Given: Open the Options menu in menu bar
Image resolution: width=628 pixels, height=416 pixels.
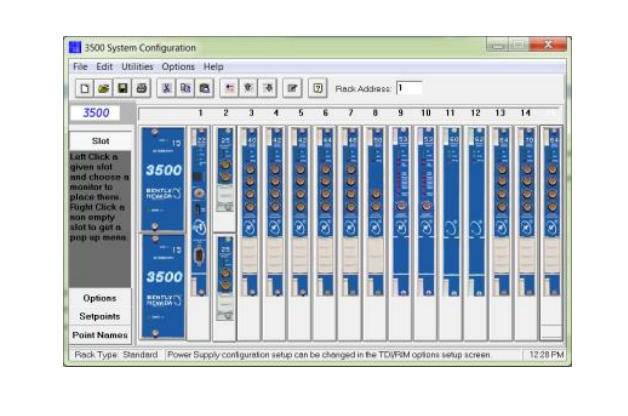Looking at the screenshot, I should click(178, 67).
